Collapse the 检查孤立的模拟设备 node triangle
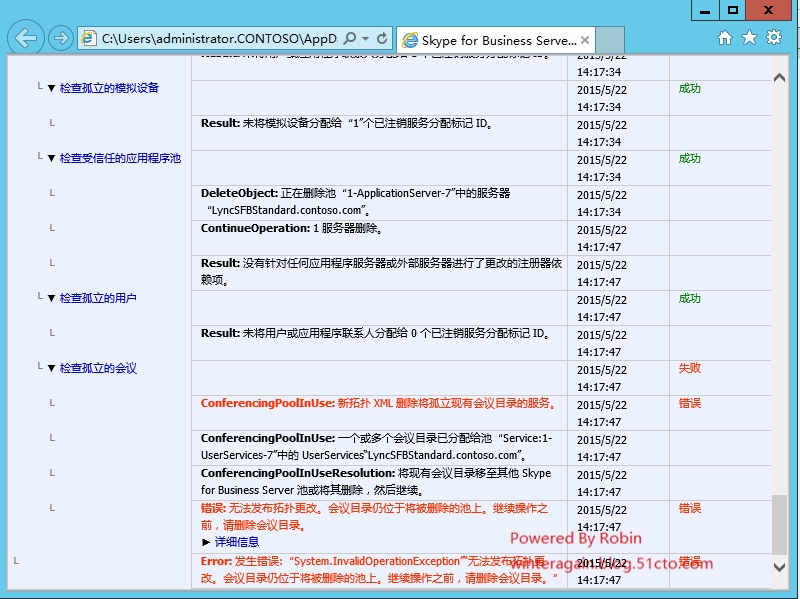 click(x=51, y=88)
